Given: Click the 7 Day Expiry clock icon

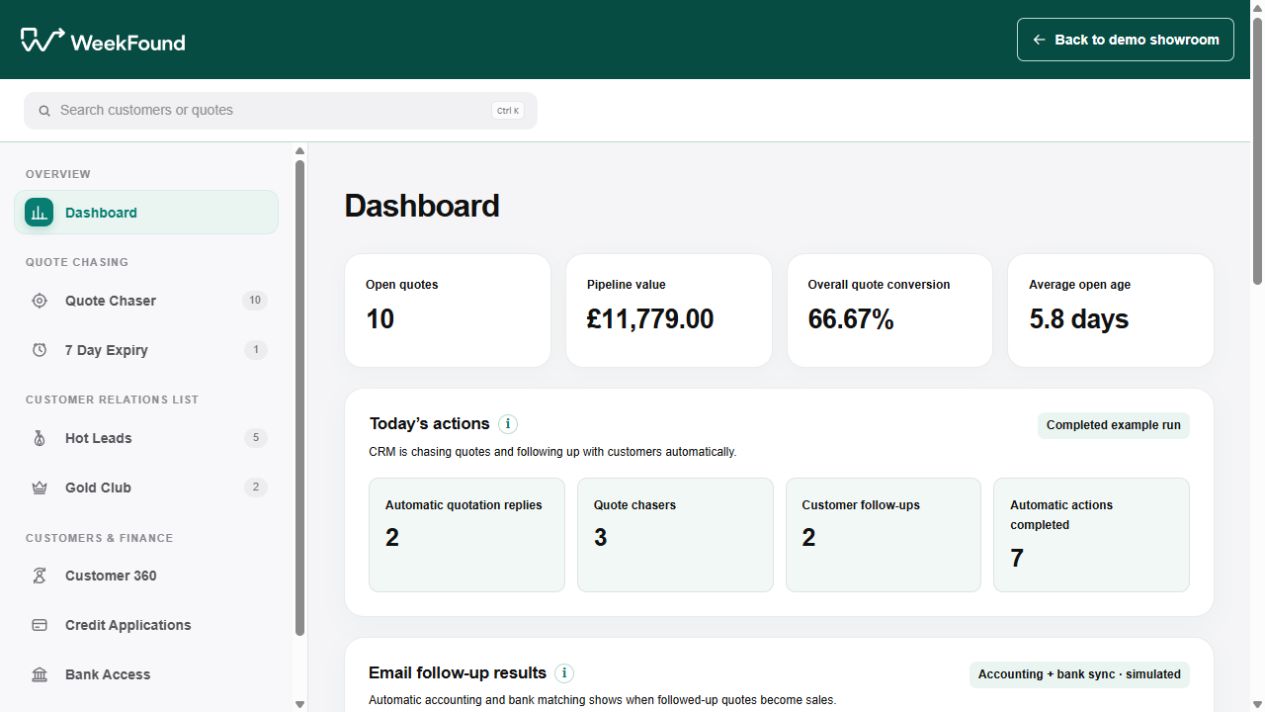Looking at the screenshot, I should [x=39, y=350].
